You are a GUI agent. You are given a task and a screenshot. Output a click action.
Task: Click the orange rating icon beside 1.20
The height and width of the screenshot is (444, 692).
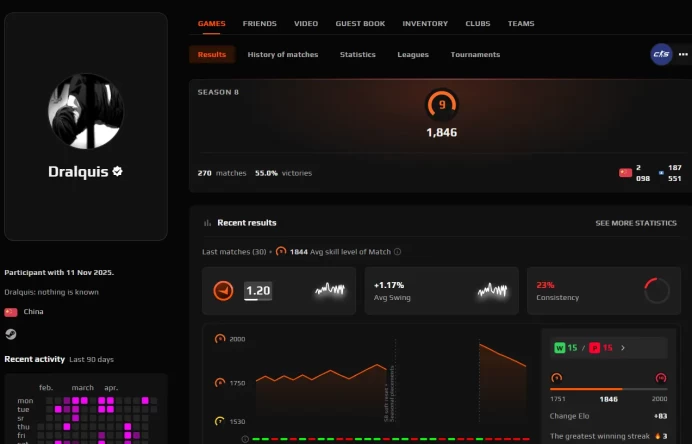(x=223, y=291)
